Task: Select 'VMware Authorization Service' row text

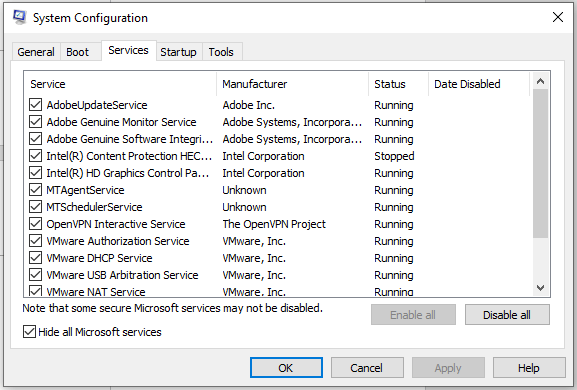Action: pos(118,241)
